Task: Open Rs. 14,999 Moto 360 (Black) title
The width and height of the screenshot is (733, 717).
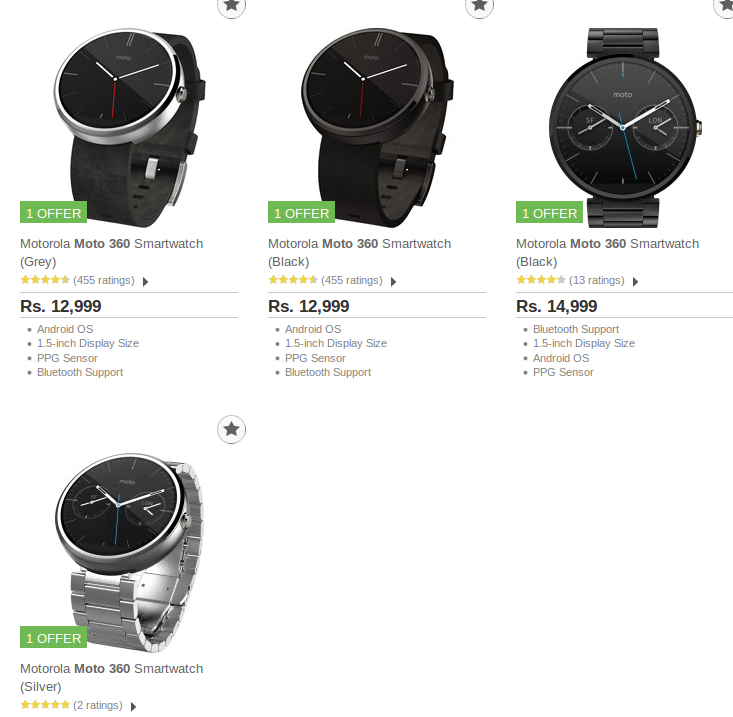Action: [x=607, y=252]
